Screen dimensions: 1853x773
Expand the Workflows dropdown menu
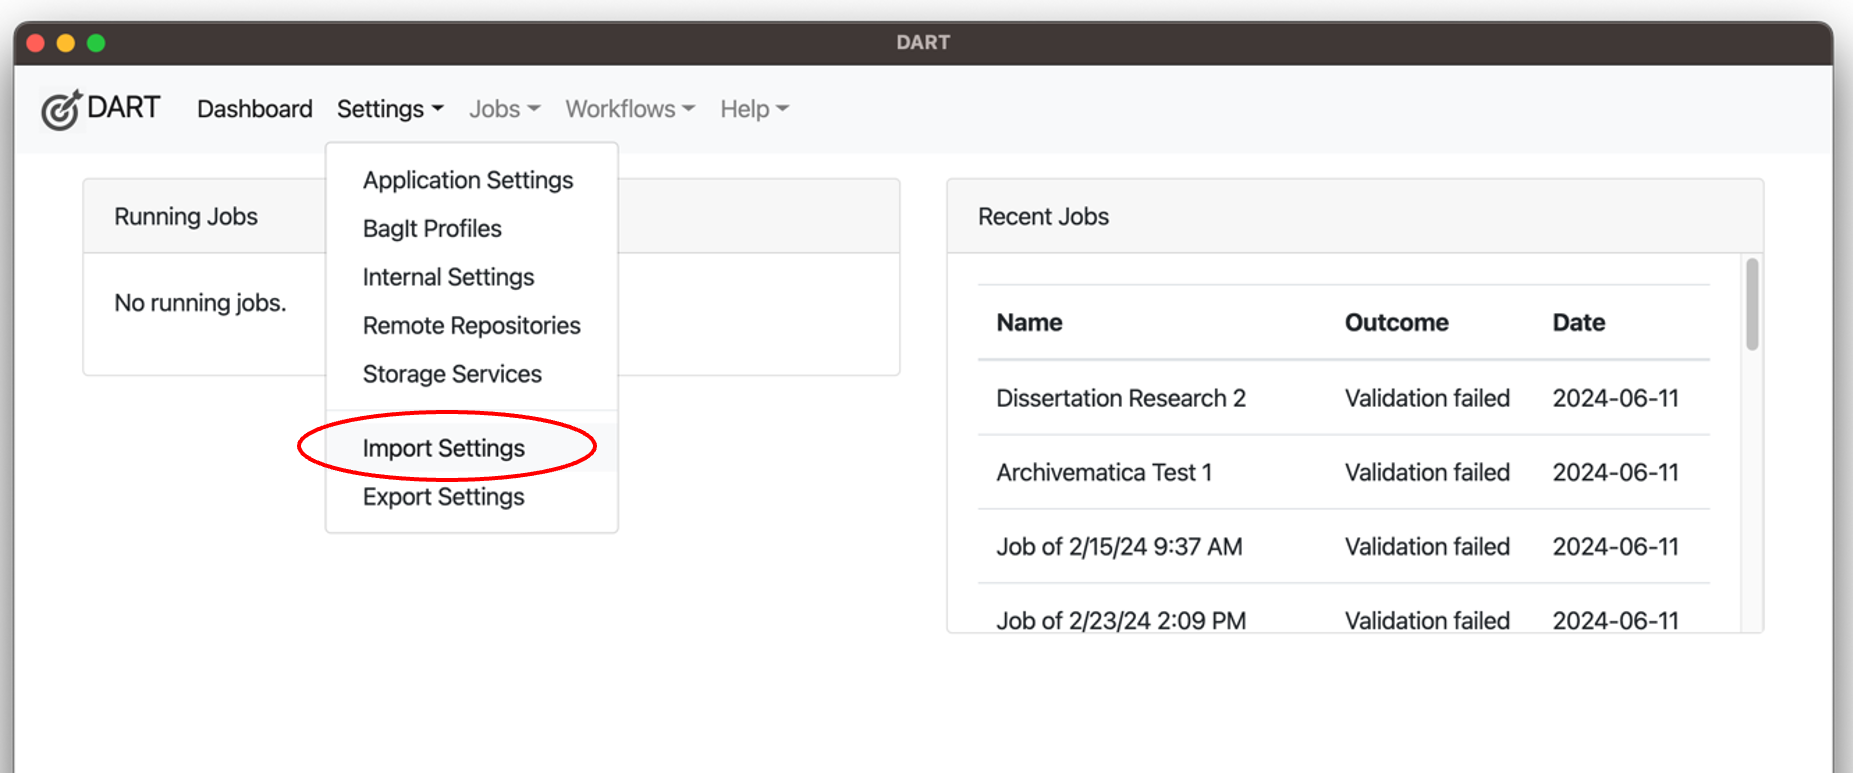630,109
